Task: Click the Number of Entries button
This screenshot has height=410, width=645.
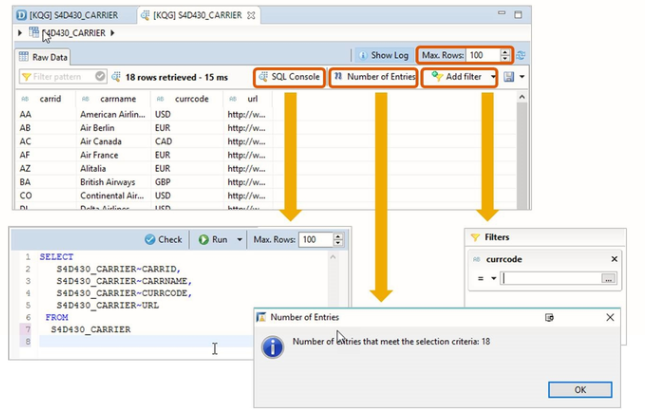Action: (x=373, y=76)
